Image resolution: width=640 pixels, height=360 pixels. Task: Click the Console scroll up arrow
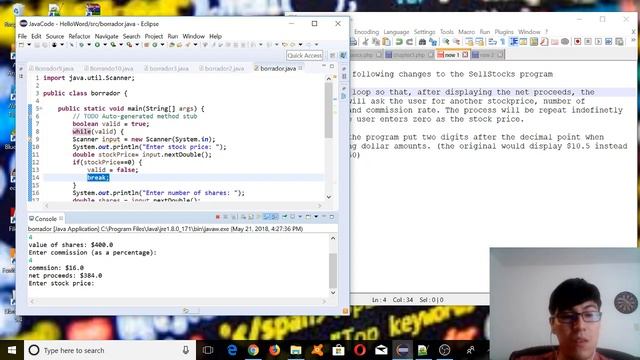tap(333, 238)
